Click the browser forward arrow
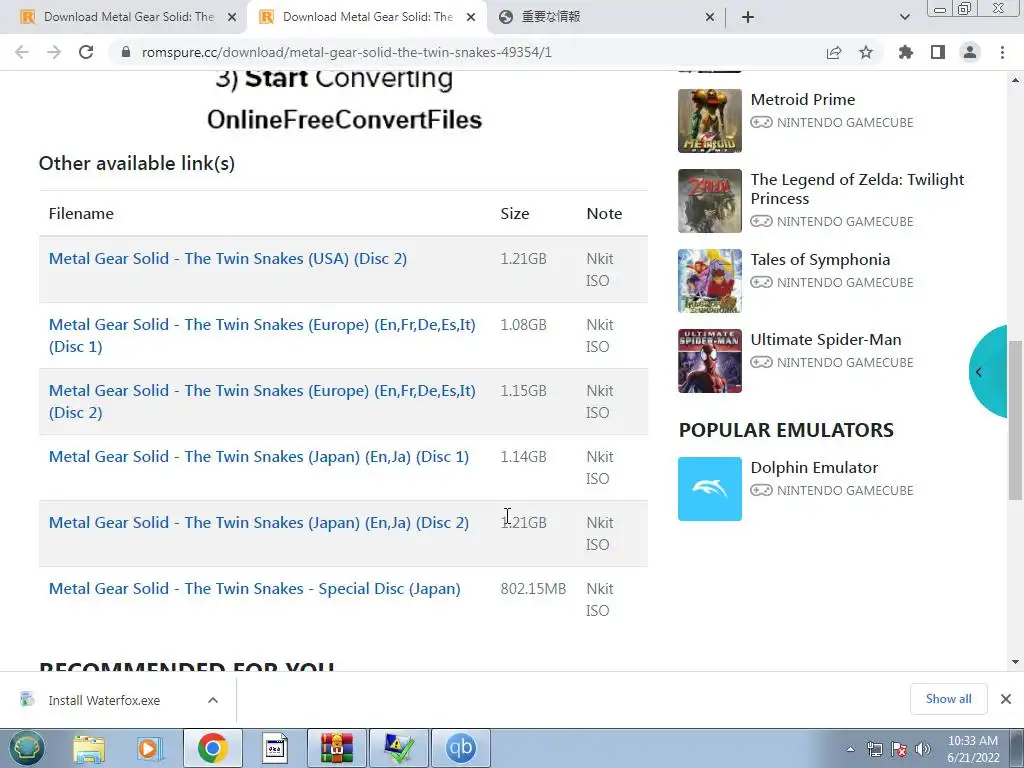The height and width of the screenshot is (768, 1024). 54,52
